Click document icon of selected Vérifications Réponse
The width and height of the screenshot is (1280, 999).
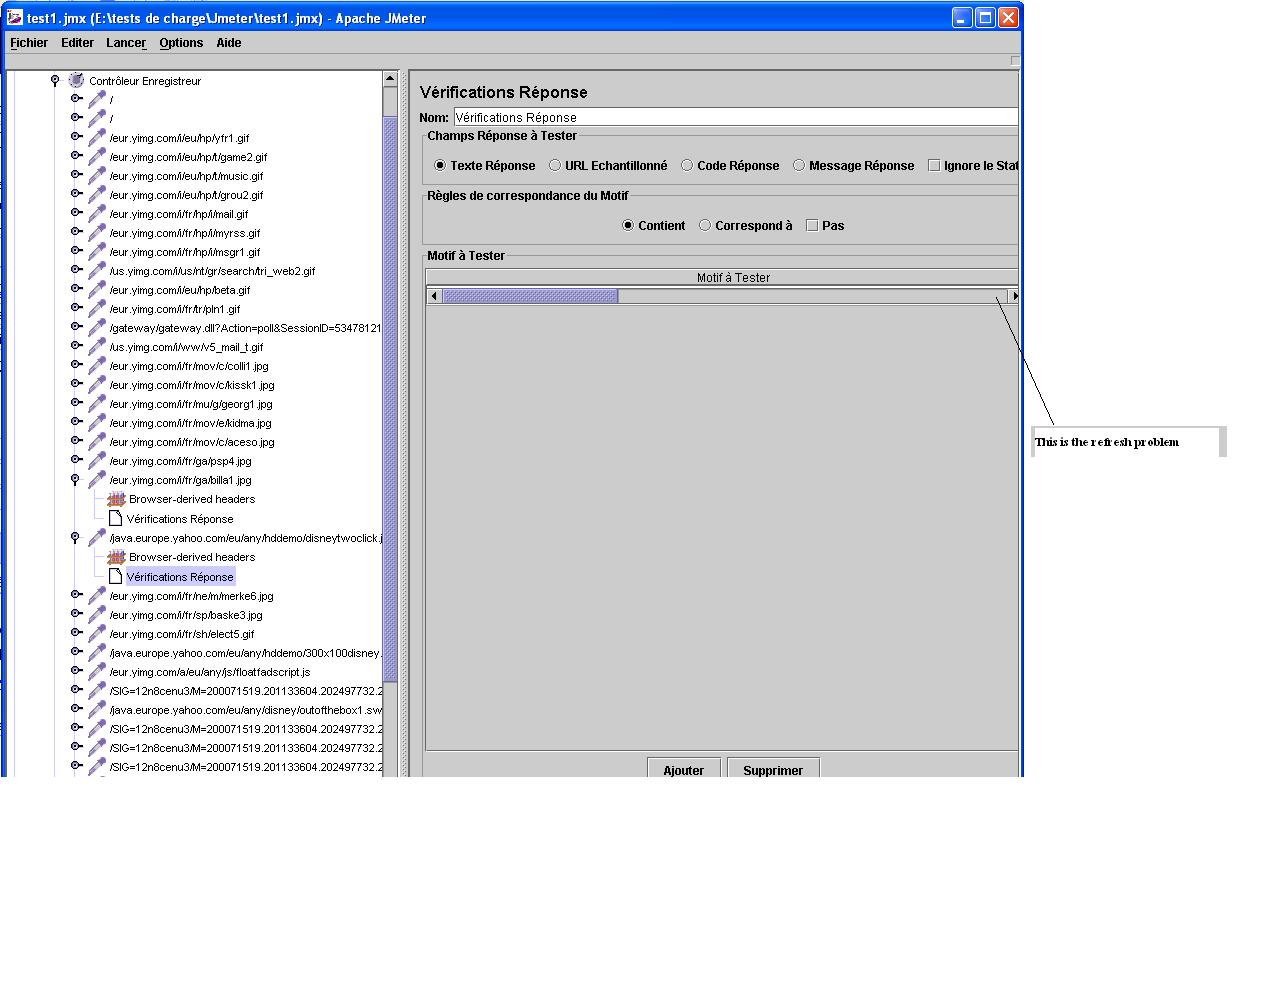pyautogui.click(x=115, y=577)
